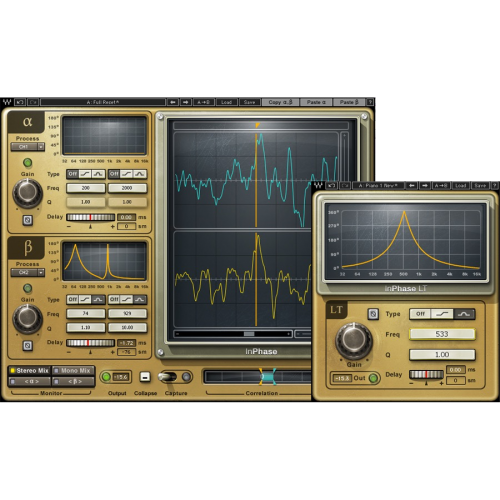
Task: Click Load in the InPhase toolbar
Action: click(x=227, y=102)
